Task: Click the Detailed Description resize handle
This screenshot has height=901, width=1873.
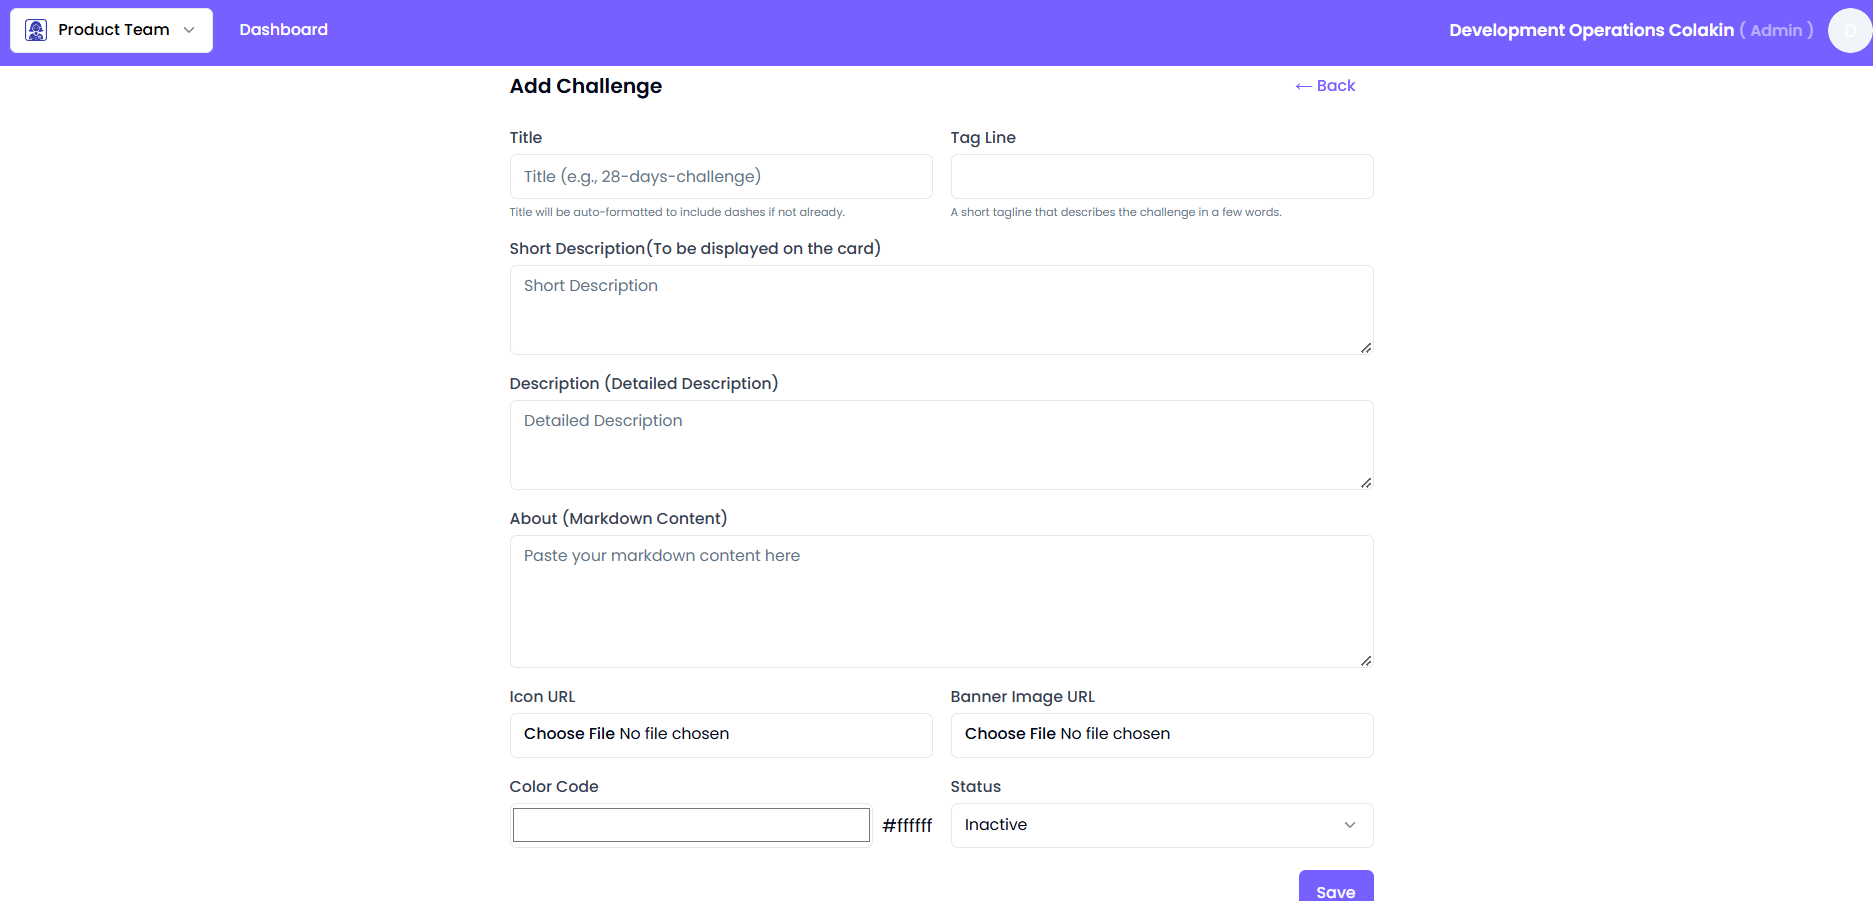Action: tap(1365, 482)
